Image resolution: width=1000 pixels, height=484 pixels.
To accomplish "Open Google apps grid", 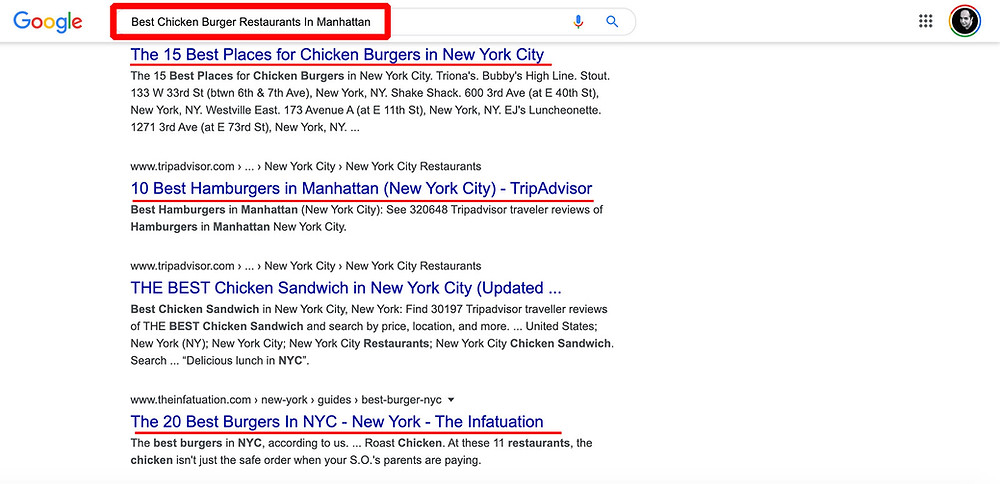I will [x=925, y=21].
